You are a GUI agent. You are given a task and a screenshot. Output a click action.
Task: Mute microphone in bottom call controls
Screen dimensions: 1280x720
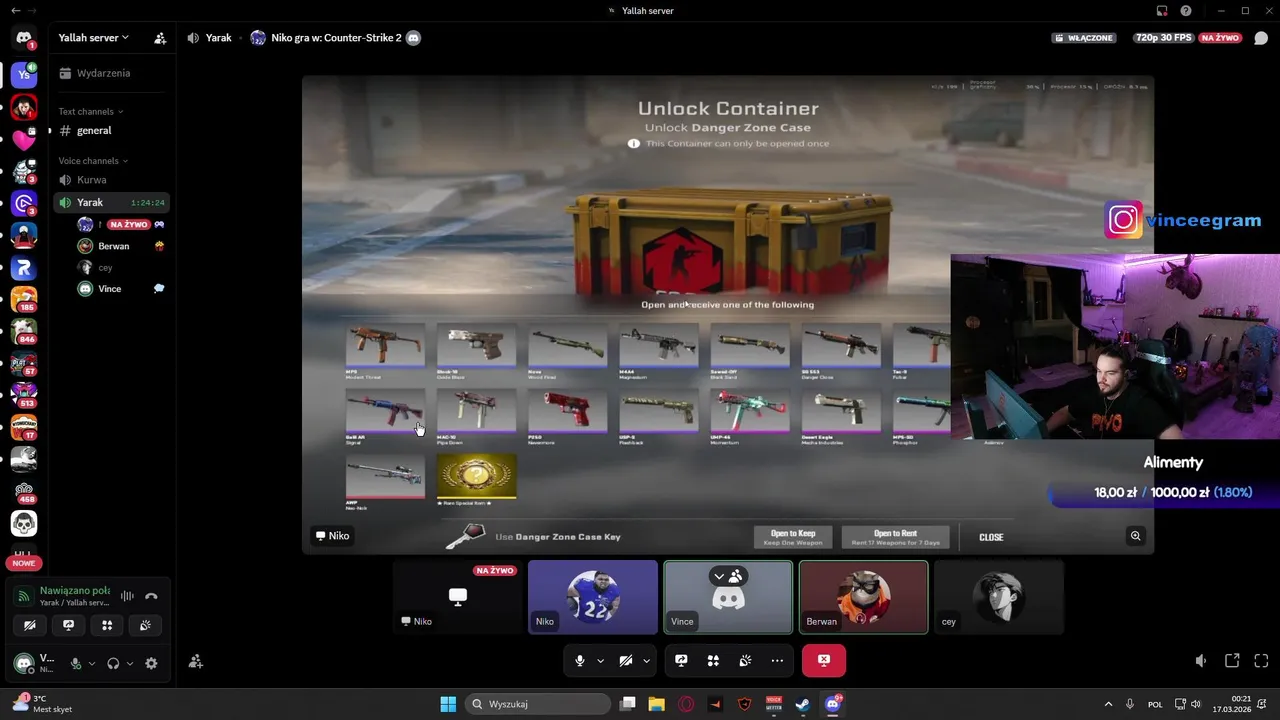point(580,661)
